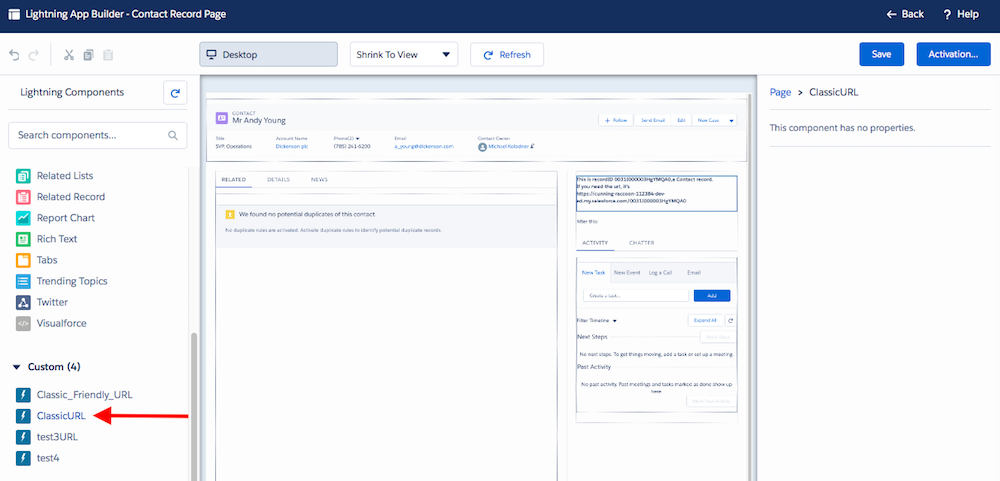Click the Search components field
This screenshot has width=1000, height=481.
click(x=98, y=135)
